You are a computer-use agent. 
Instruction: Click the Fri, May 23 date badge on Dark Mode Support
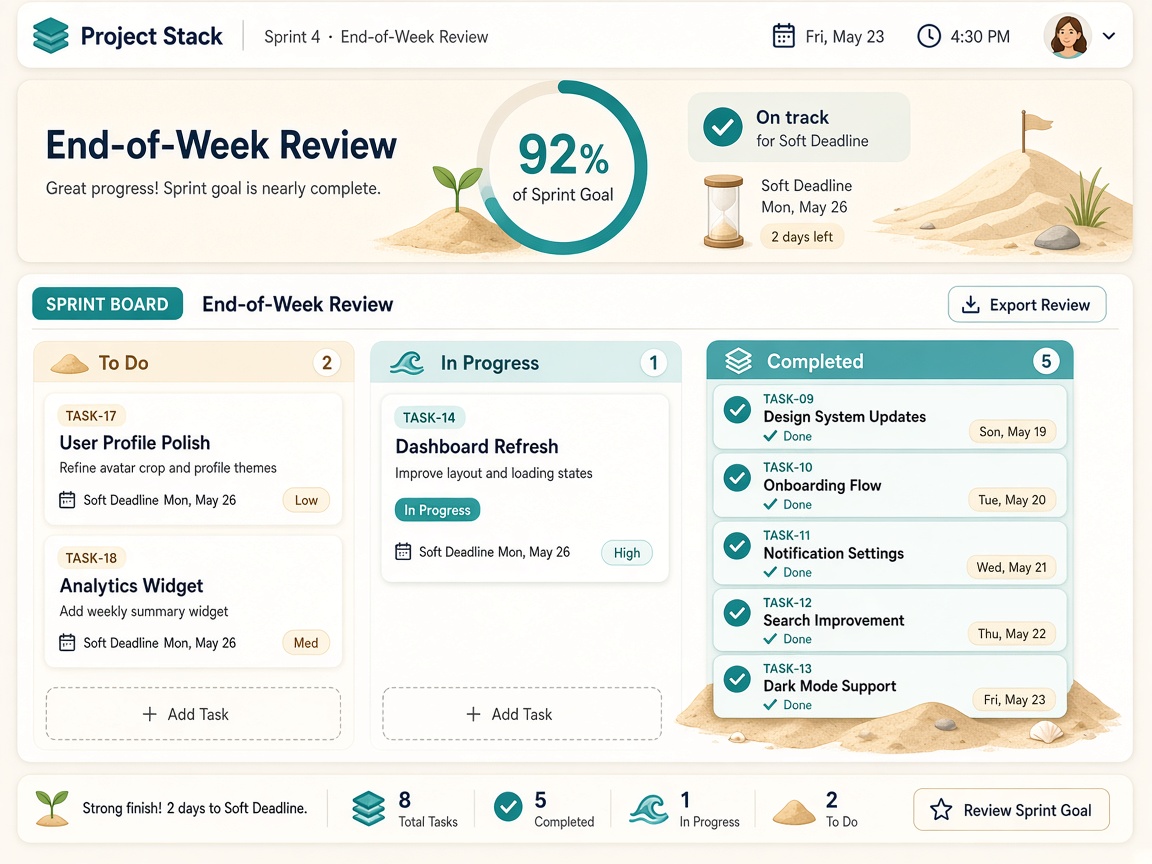[1015, 700]
